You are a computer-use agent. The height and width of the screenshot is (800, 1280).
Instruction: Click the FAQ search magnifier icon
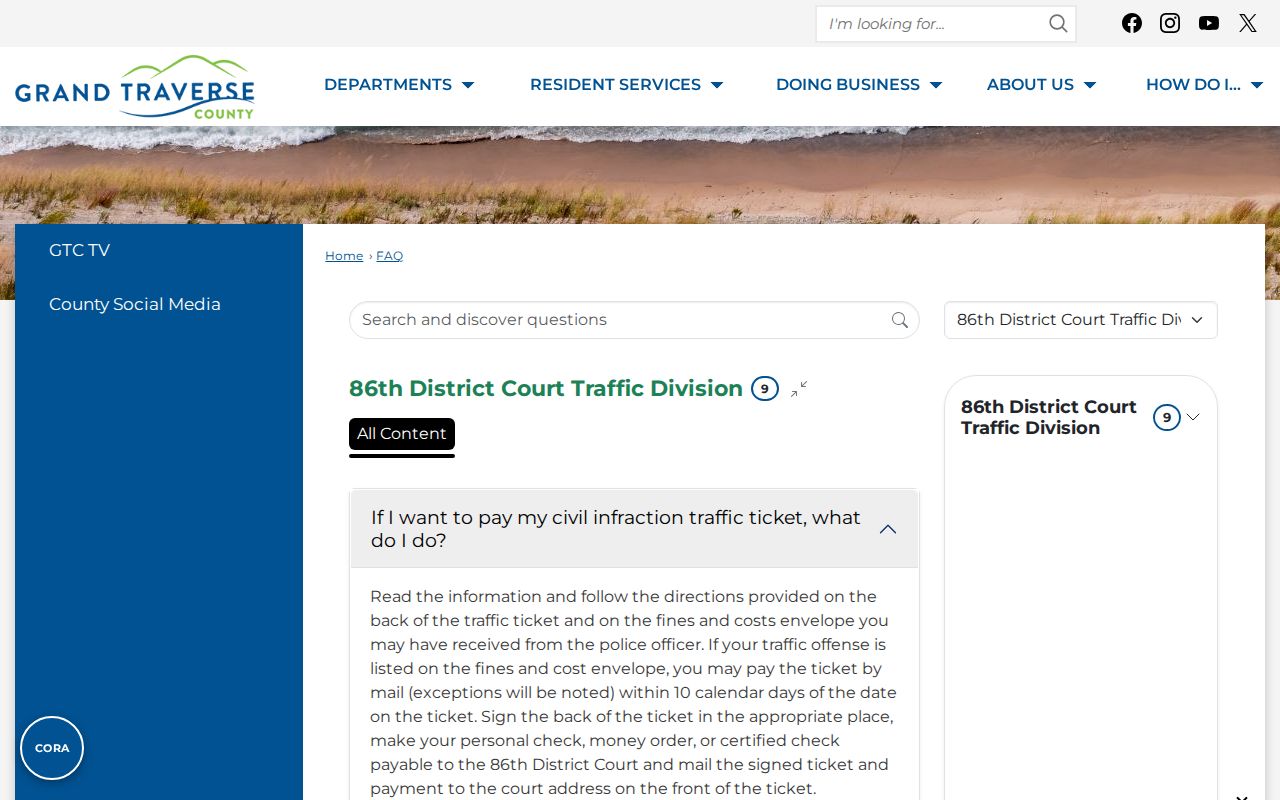[x=900, y=320]
